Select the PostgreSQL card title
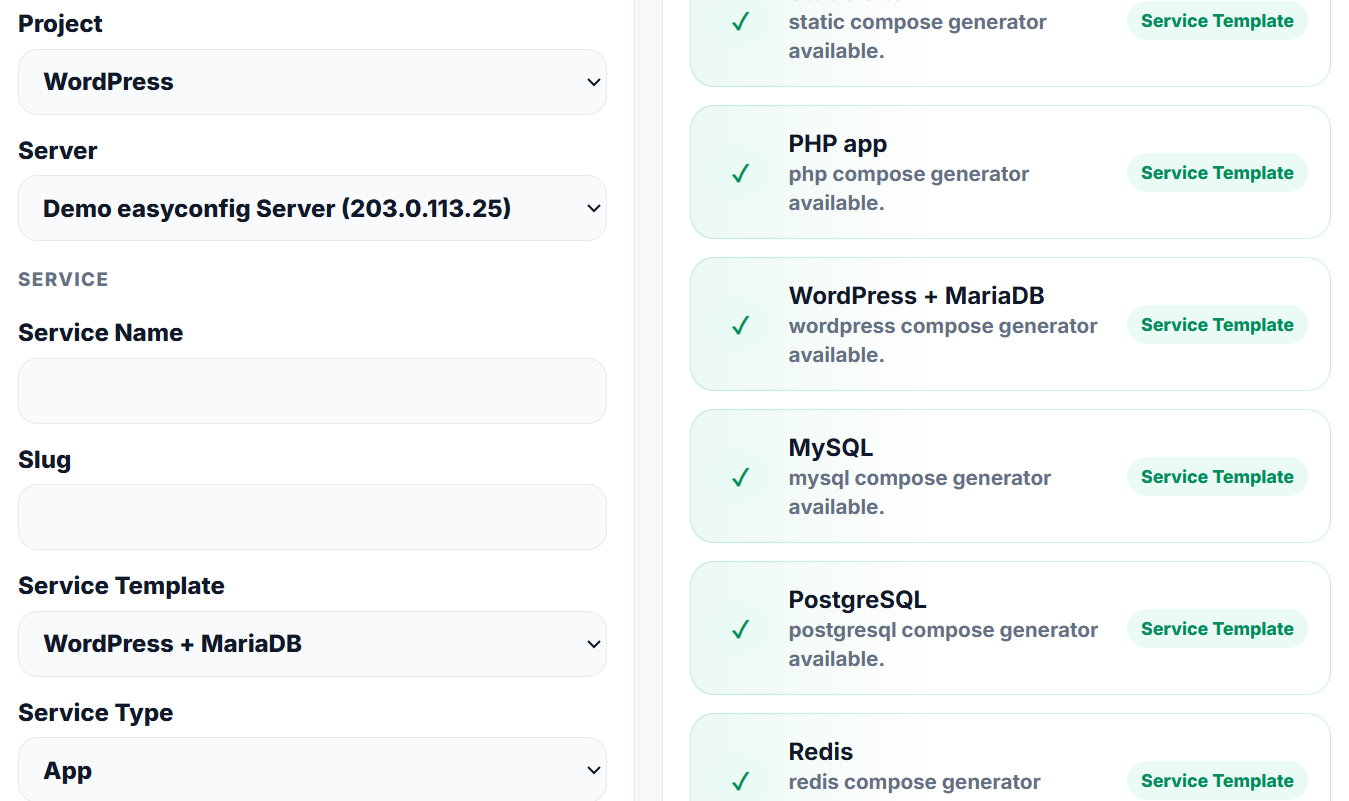The height and width of the screenshot is (801, 1349). pyautogui.click(x=858, y=600)
